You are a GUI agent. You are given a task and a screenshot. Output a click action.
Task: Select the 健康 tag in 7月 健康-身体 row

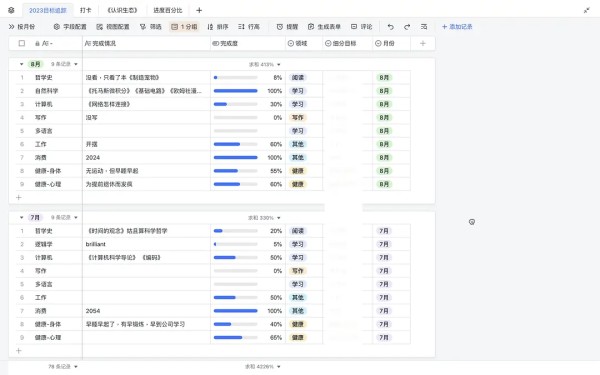click(x=298, y=324)
